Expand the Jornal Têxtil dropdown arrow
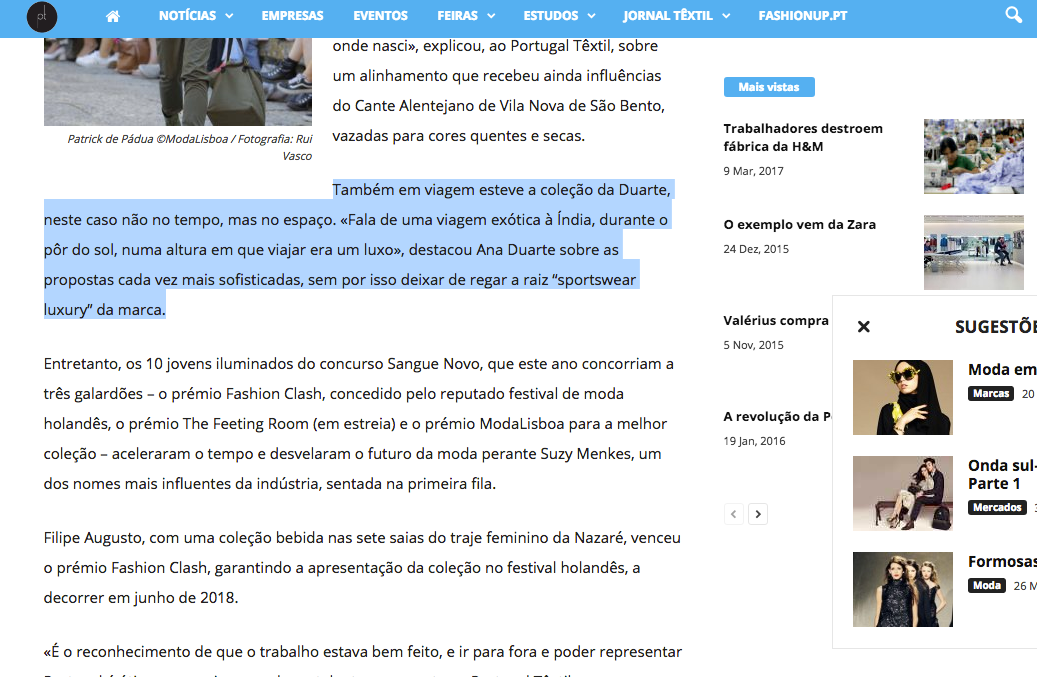1037x677 pixels. tap(726, 16)
